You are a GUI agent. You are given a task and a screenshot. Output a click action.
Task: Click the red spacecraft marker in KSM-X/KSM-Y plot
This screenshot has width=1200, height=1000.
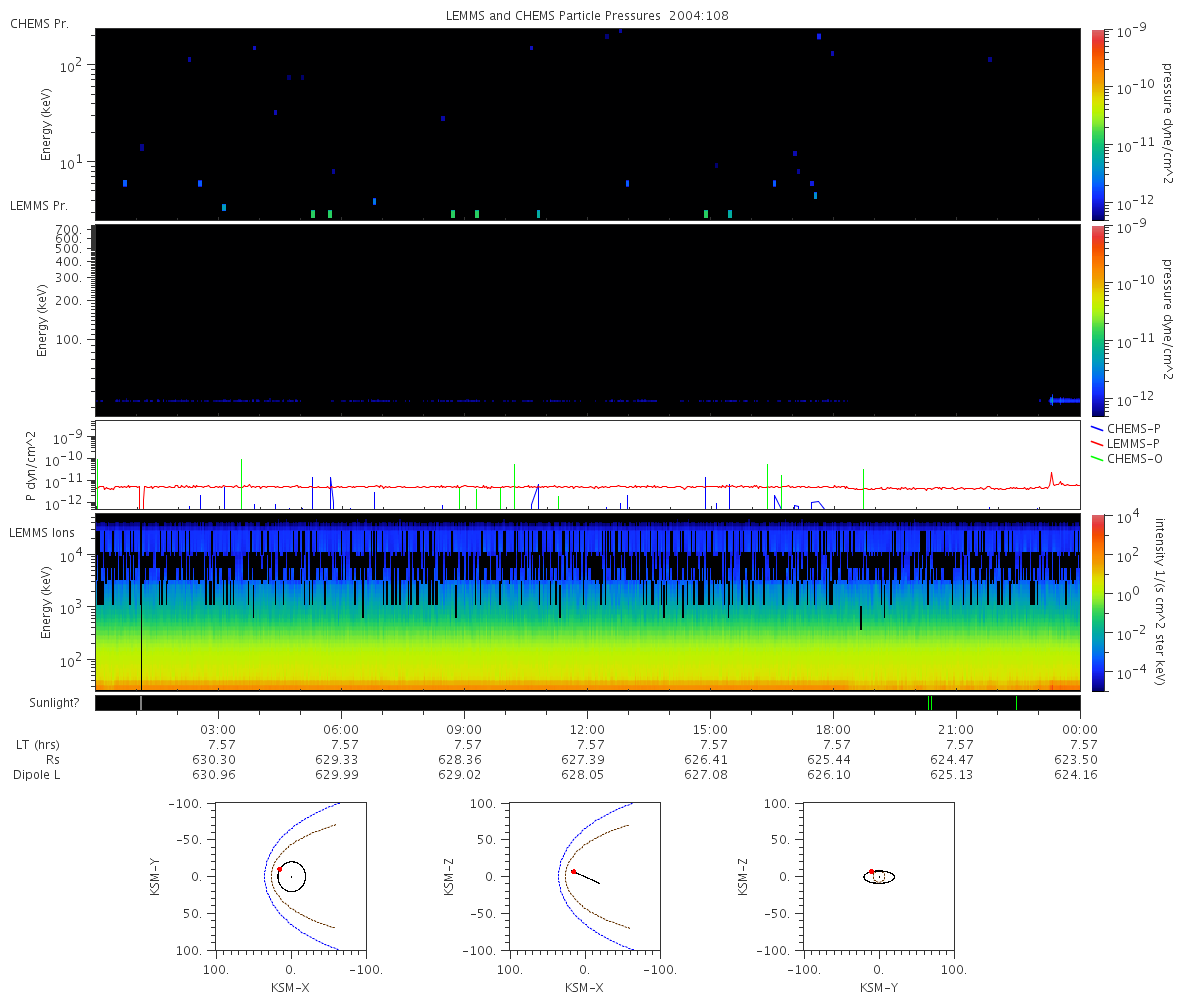[279, 870]
